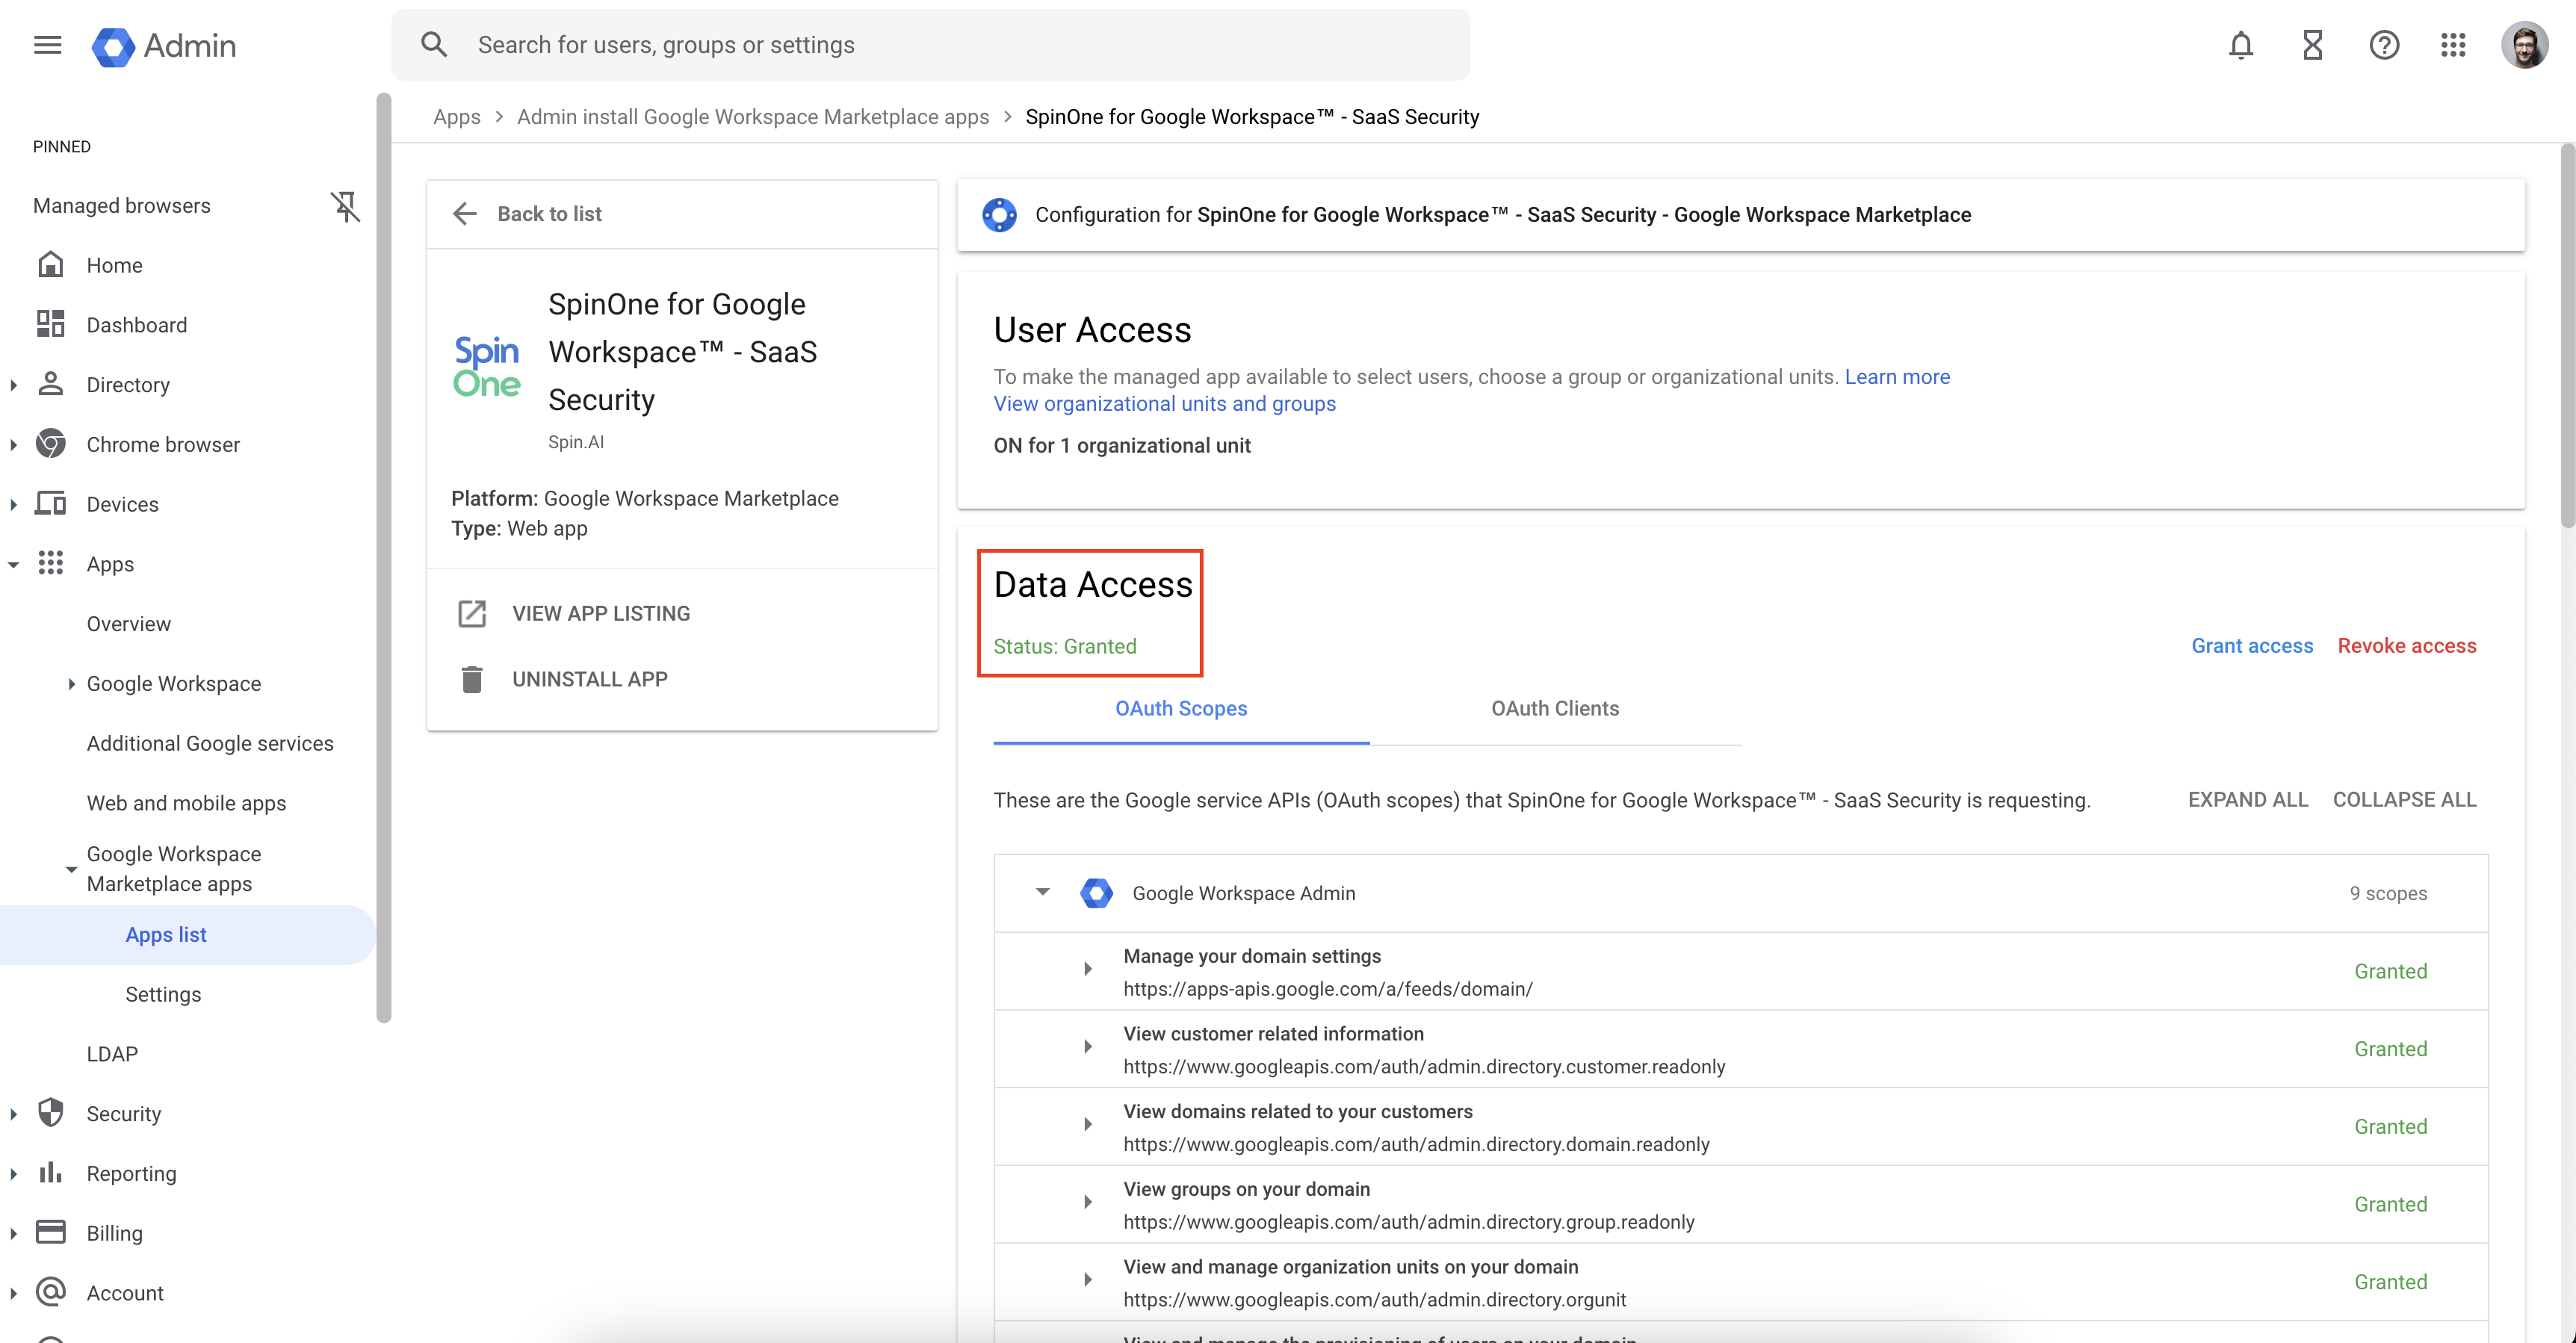
Task: Click the uninstall app trash icon
Action: click(472, 680)
